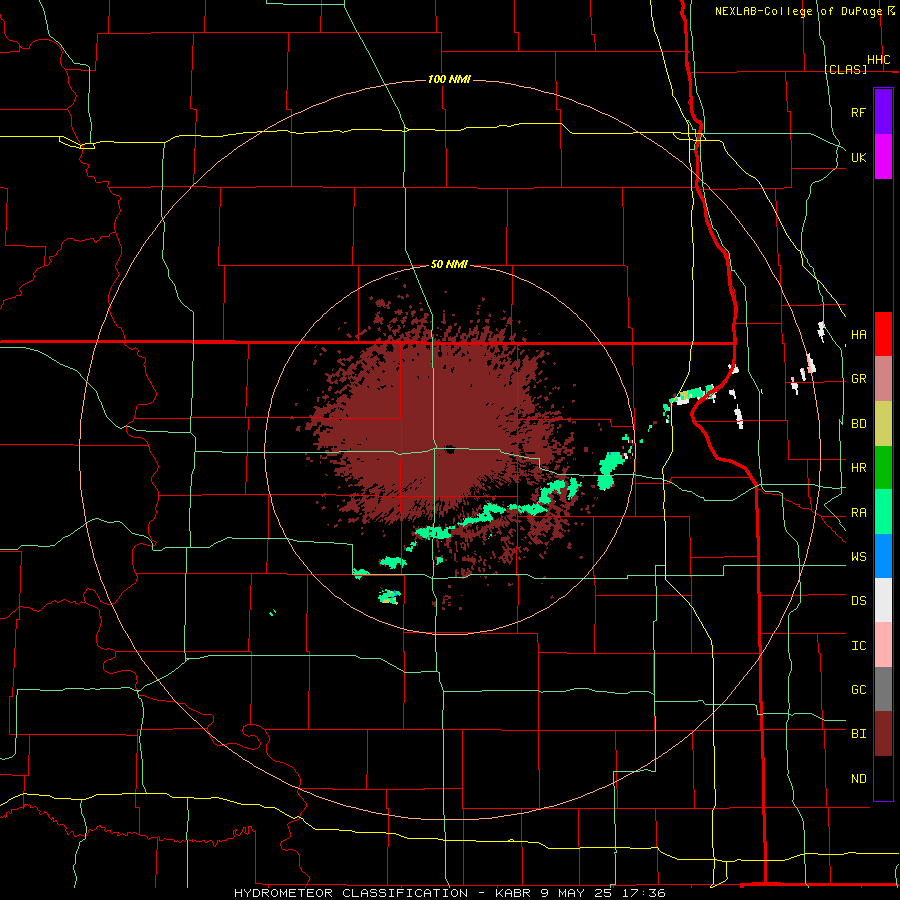900x900 pixels.
Task: Select the BD big drops yellow swatch
Action: 883,423
